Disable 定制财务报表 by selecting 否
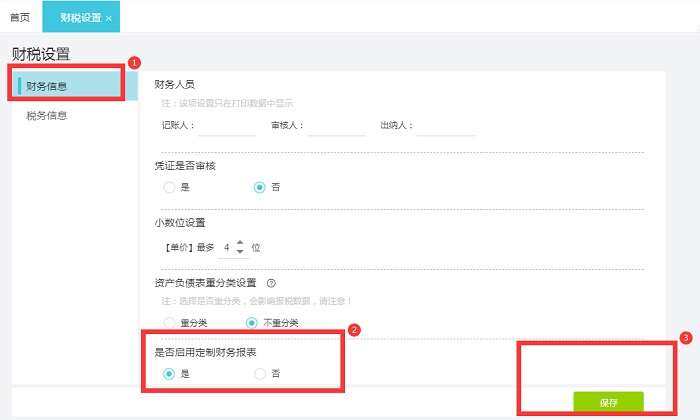The image size is (700, 420). click(260, 373)
